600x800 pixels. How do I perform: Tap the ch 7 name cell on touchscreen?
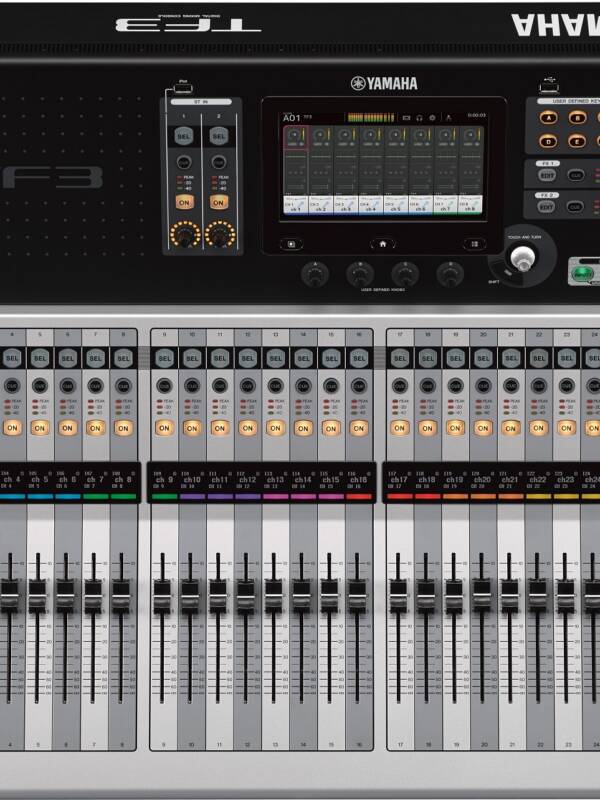[x=445, y=205]
